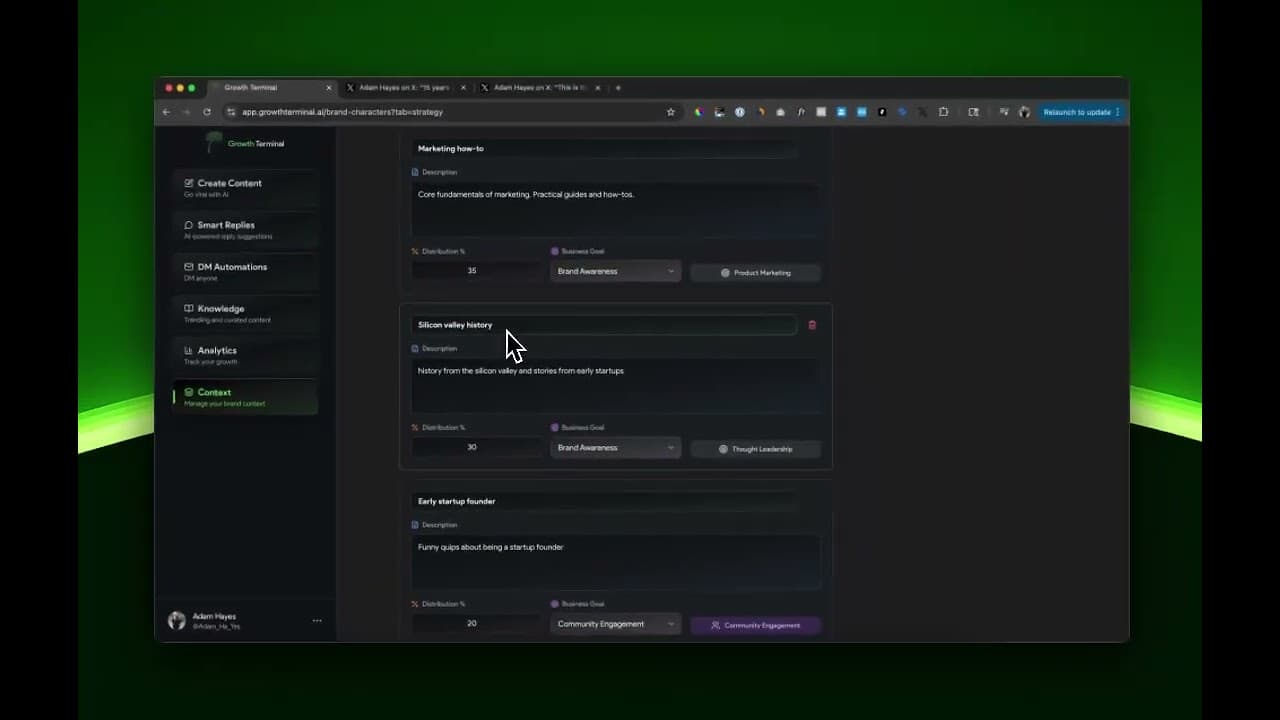Open browser extensions puzzle icon
Viewport: 1280px width, 720px height.
point(943,112)
